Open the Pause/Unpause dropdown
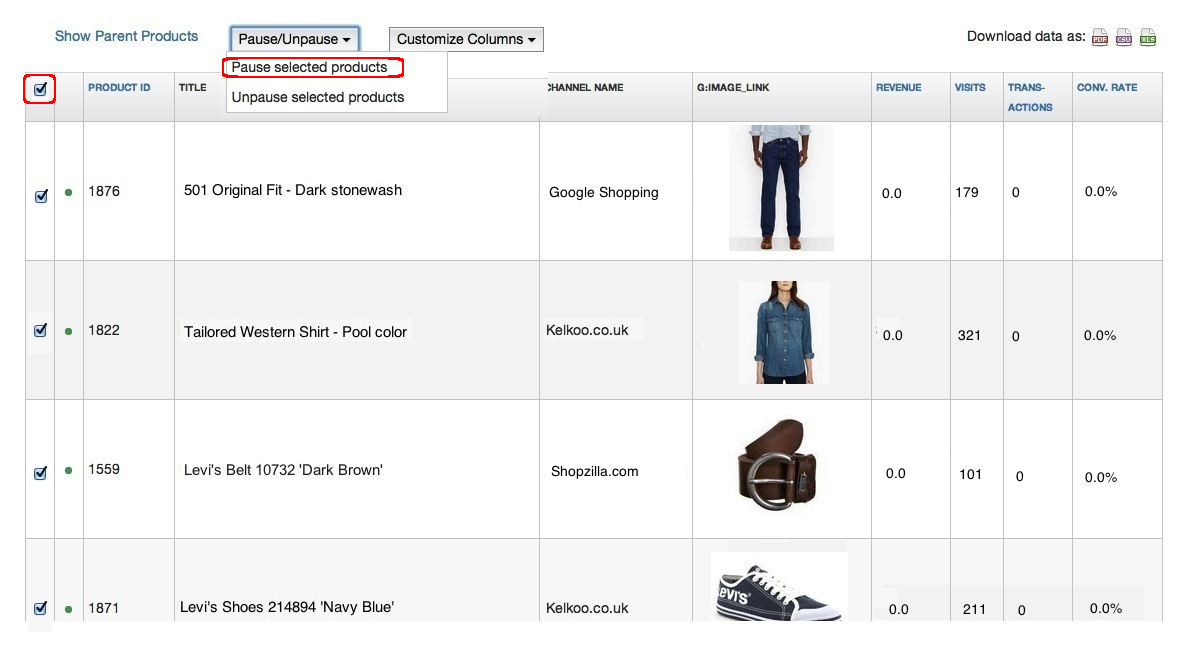 tap(294, 39)
